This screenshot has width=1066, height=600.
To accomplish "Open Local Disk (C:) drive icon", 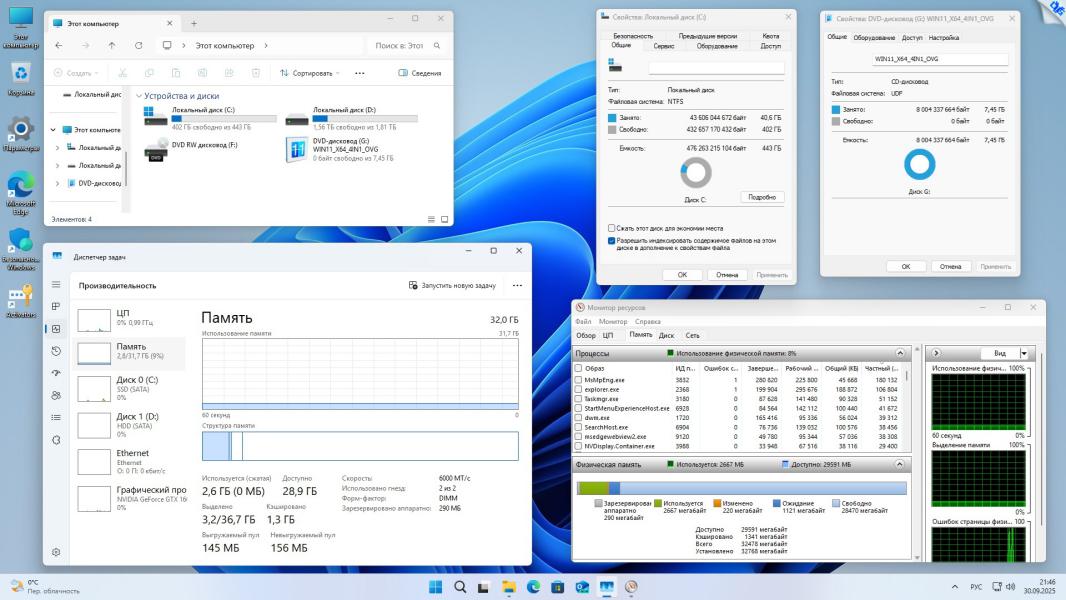I will (x=155, y=116).
